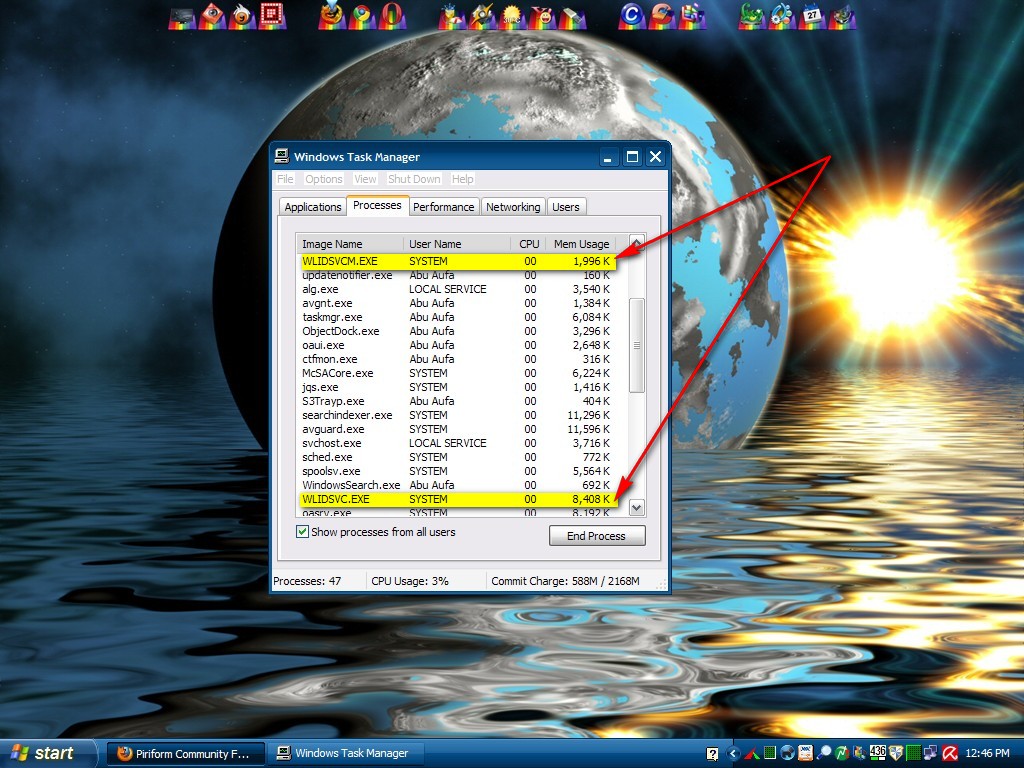The width and height of the screenshot is (1024, 768).
Task: Select the spoolsv.exe process row
Action: (x=457, y=472)
